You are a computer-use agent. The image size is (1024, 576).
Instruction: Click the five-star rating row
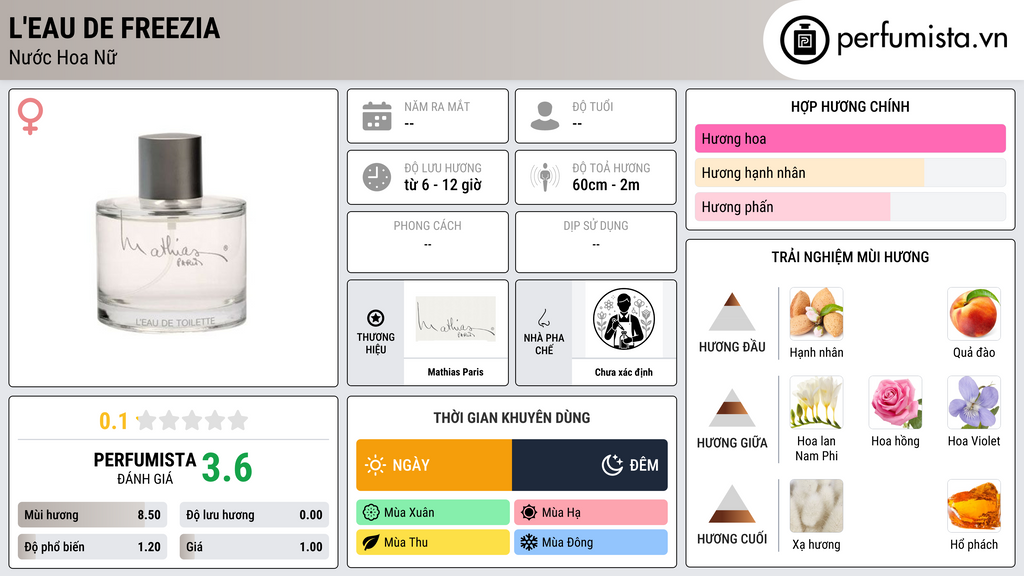[x=193, y=421]
